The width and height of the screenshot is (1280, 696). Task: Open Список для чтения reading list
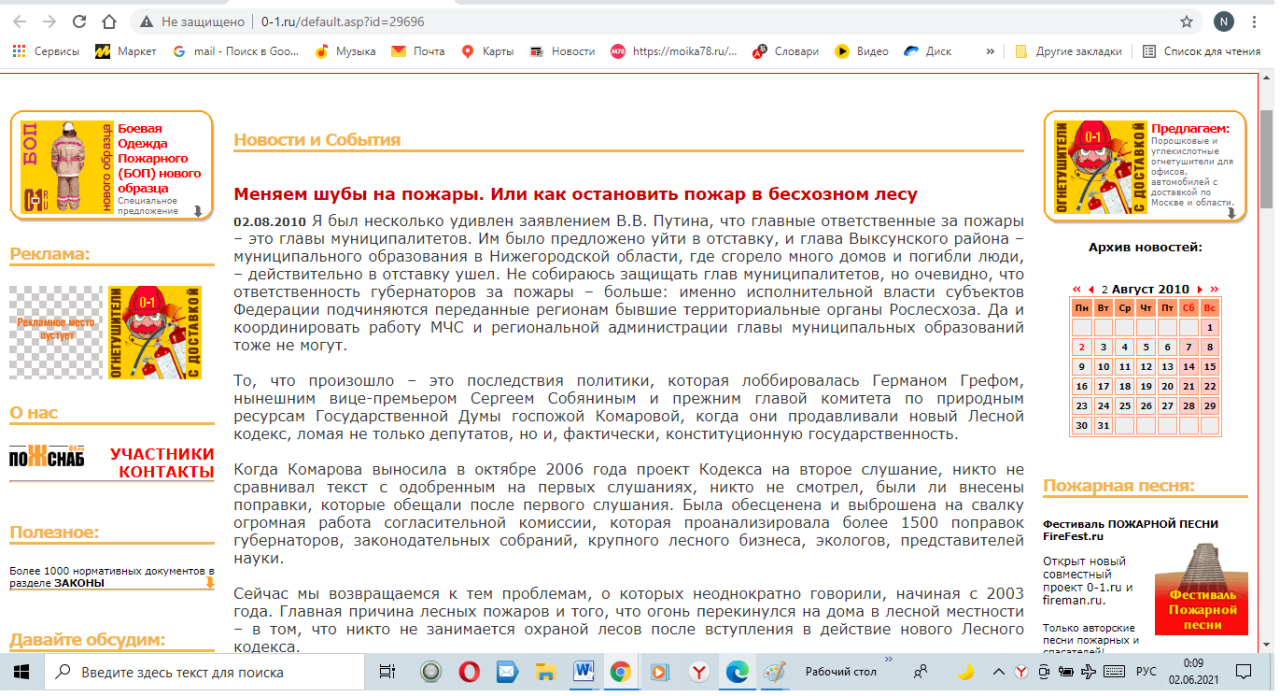pos(1201,51)
